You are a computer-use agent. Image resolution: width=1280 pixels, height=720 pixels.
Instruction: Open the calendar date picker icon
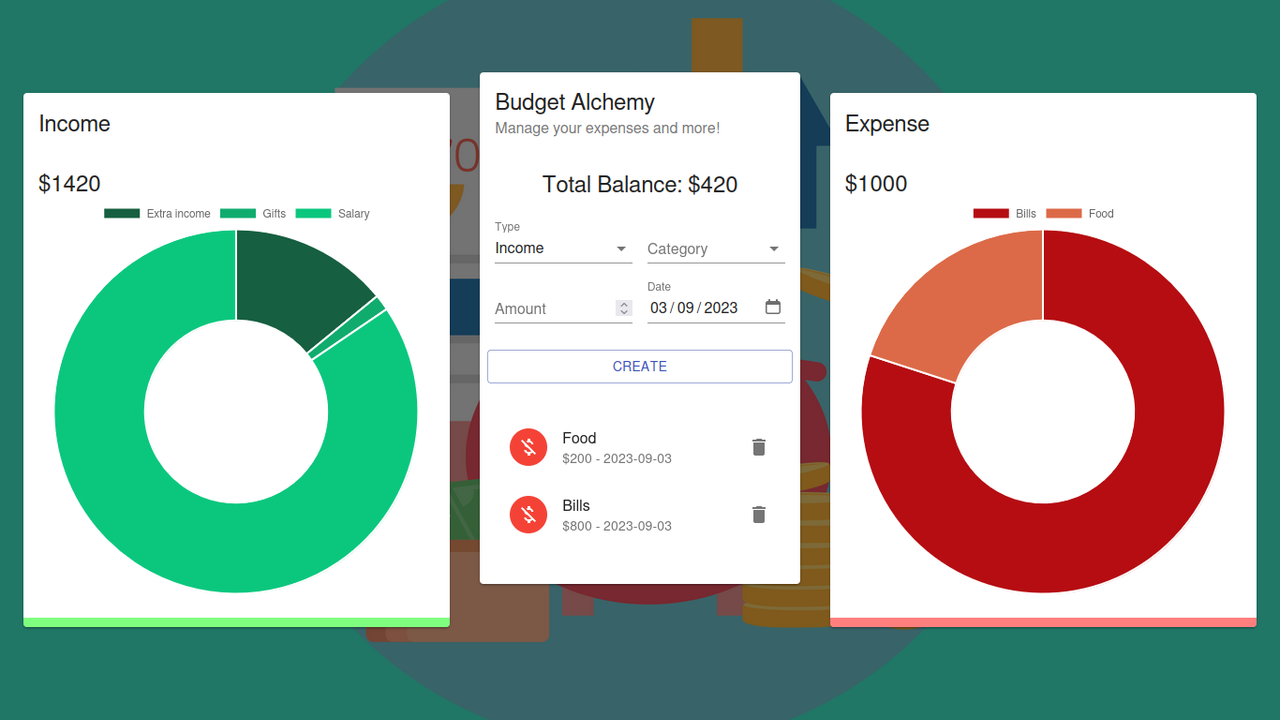click(x=773, y=307)
